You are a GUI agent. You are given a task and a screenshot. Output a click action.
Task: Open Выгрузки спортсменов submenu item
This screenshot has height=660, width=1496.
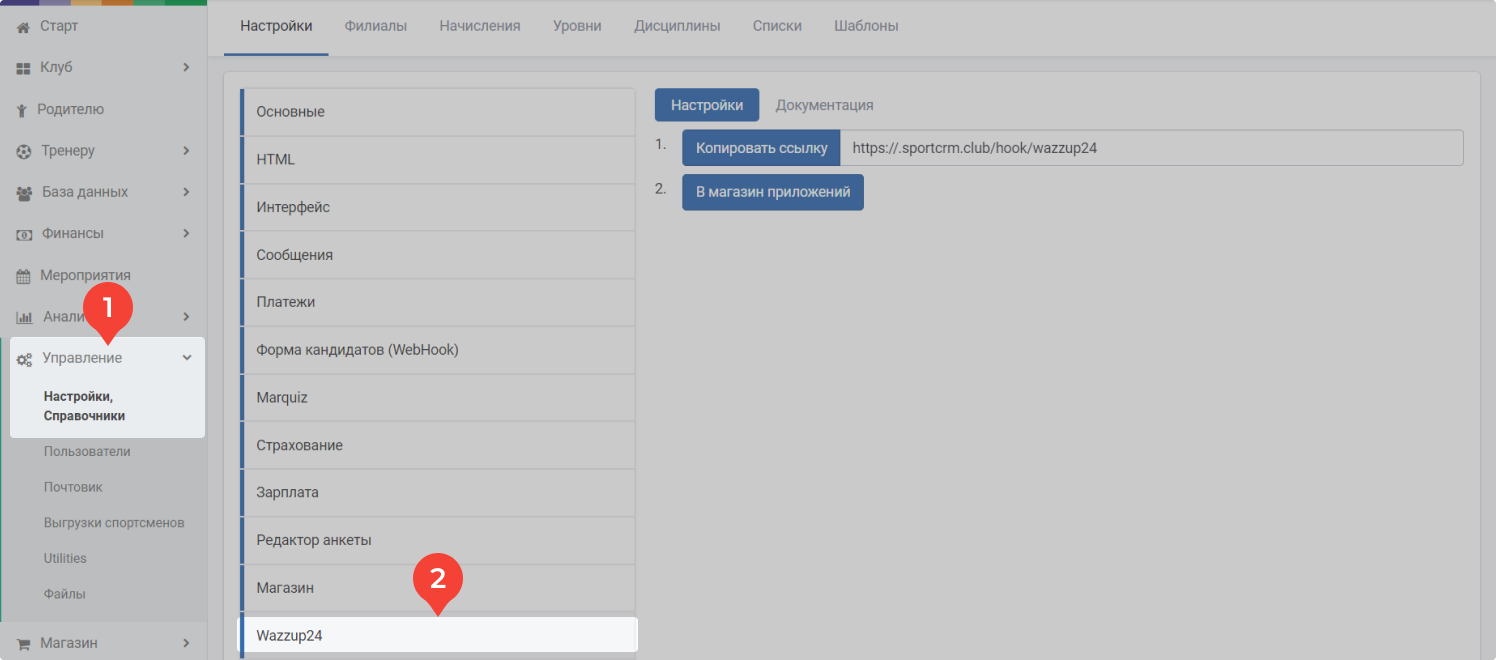[x=114, y=523]
